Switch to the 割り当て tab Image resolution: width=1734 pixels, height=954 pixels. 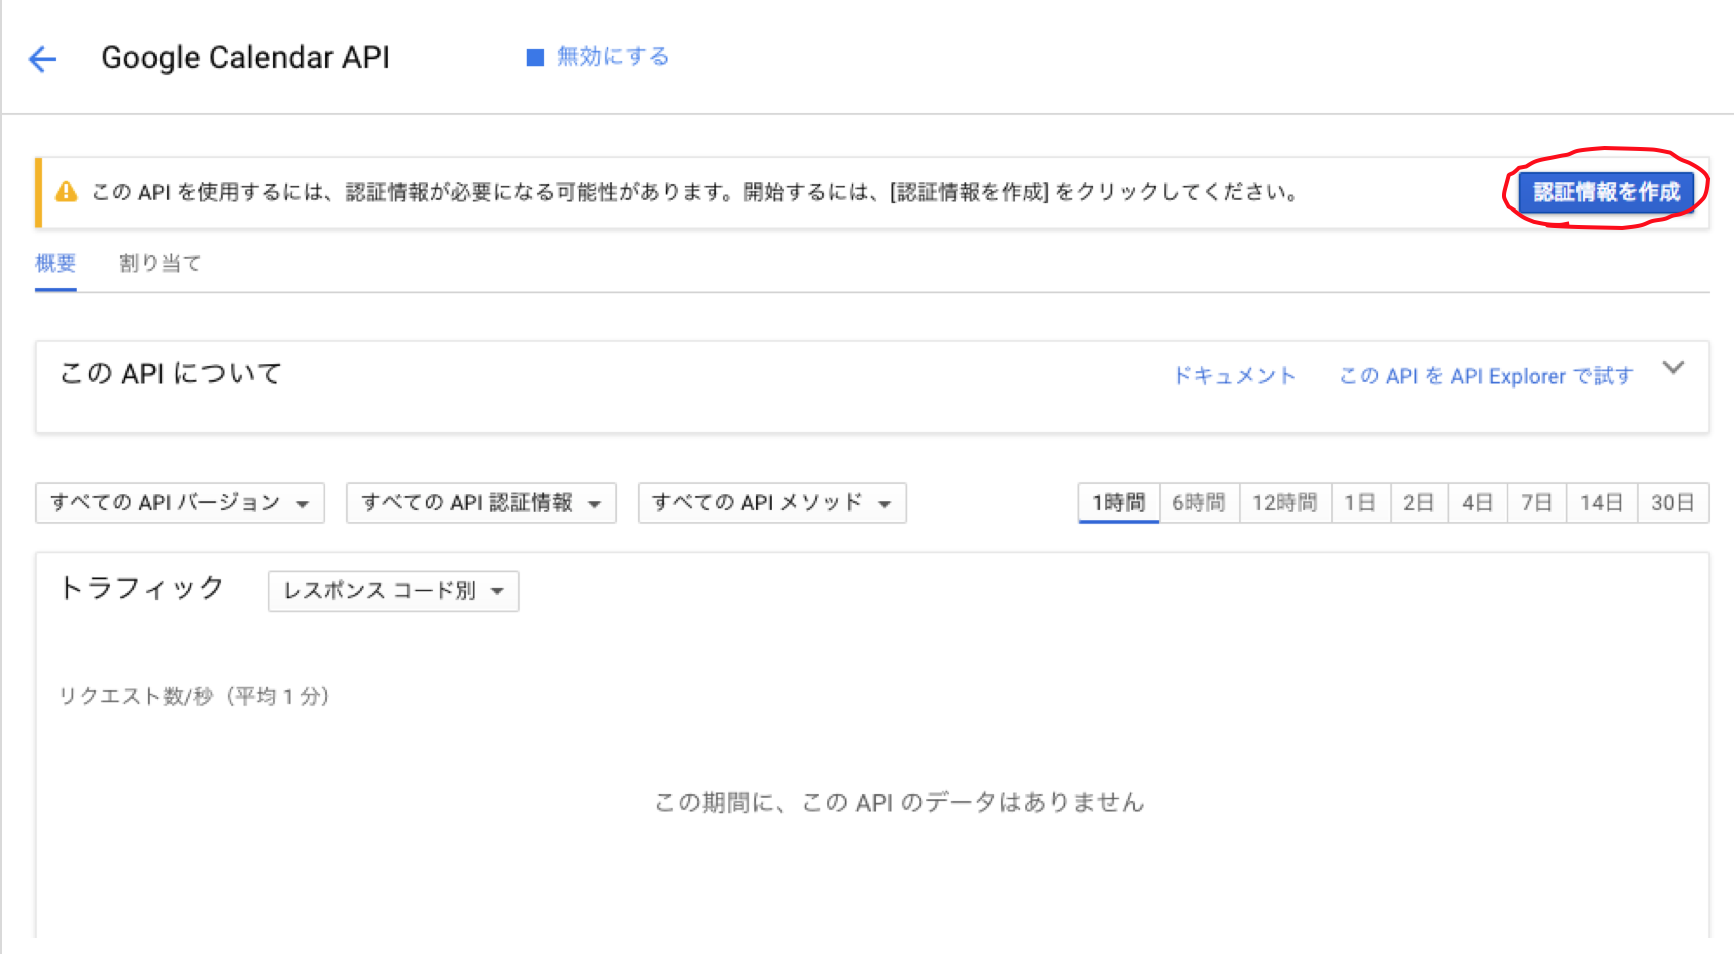click(x=160, y=263)
